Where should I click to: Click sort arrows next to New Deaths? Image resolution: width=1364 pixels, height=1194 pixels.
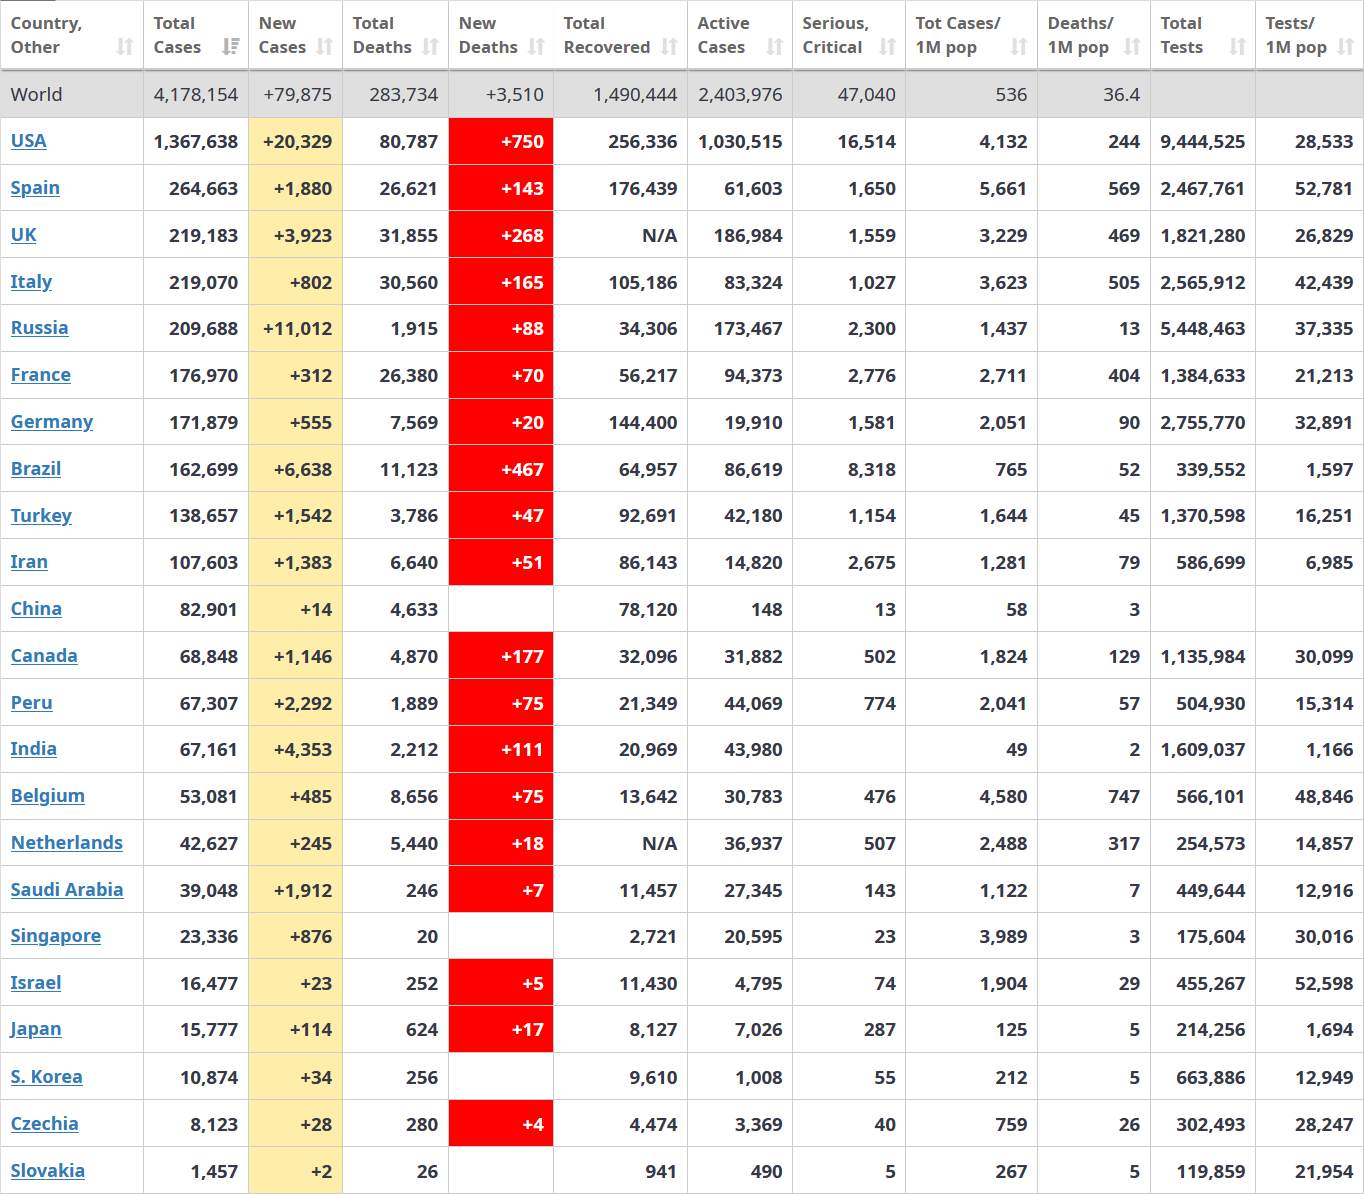click(x=537, y=47)
